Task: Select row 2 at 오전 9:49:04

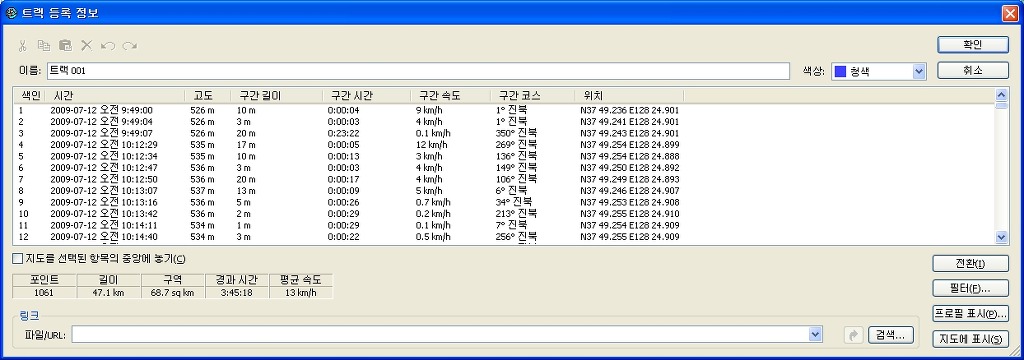Action: coord(504,122)
